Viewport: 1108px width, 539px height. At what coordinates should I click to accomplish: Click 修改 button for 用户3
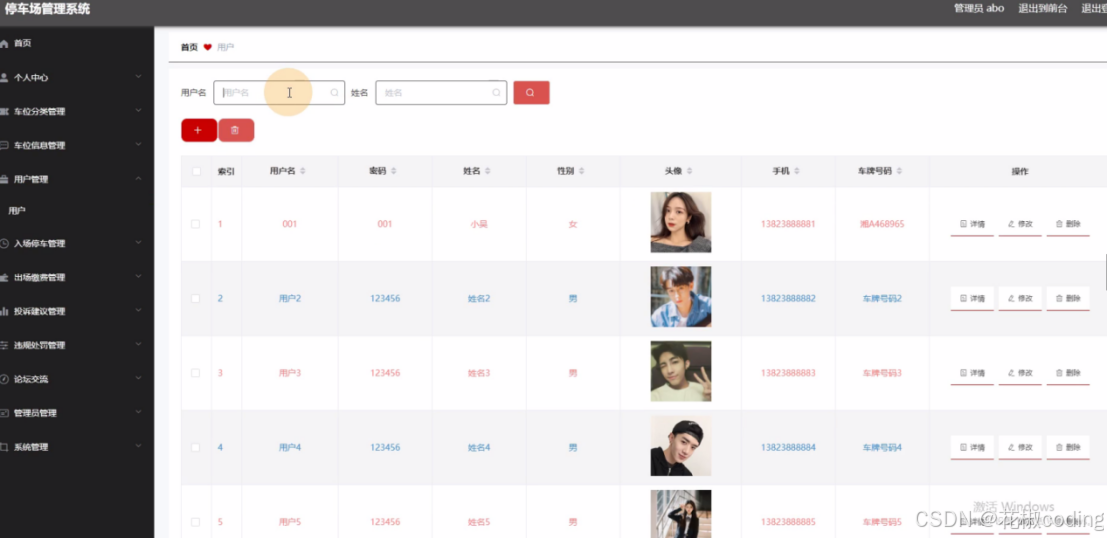(1020, 373)
